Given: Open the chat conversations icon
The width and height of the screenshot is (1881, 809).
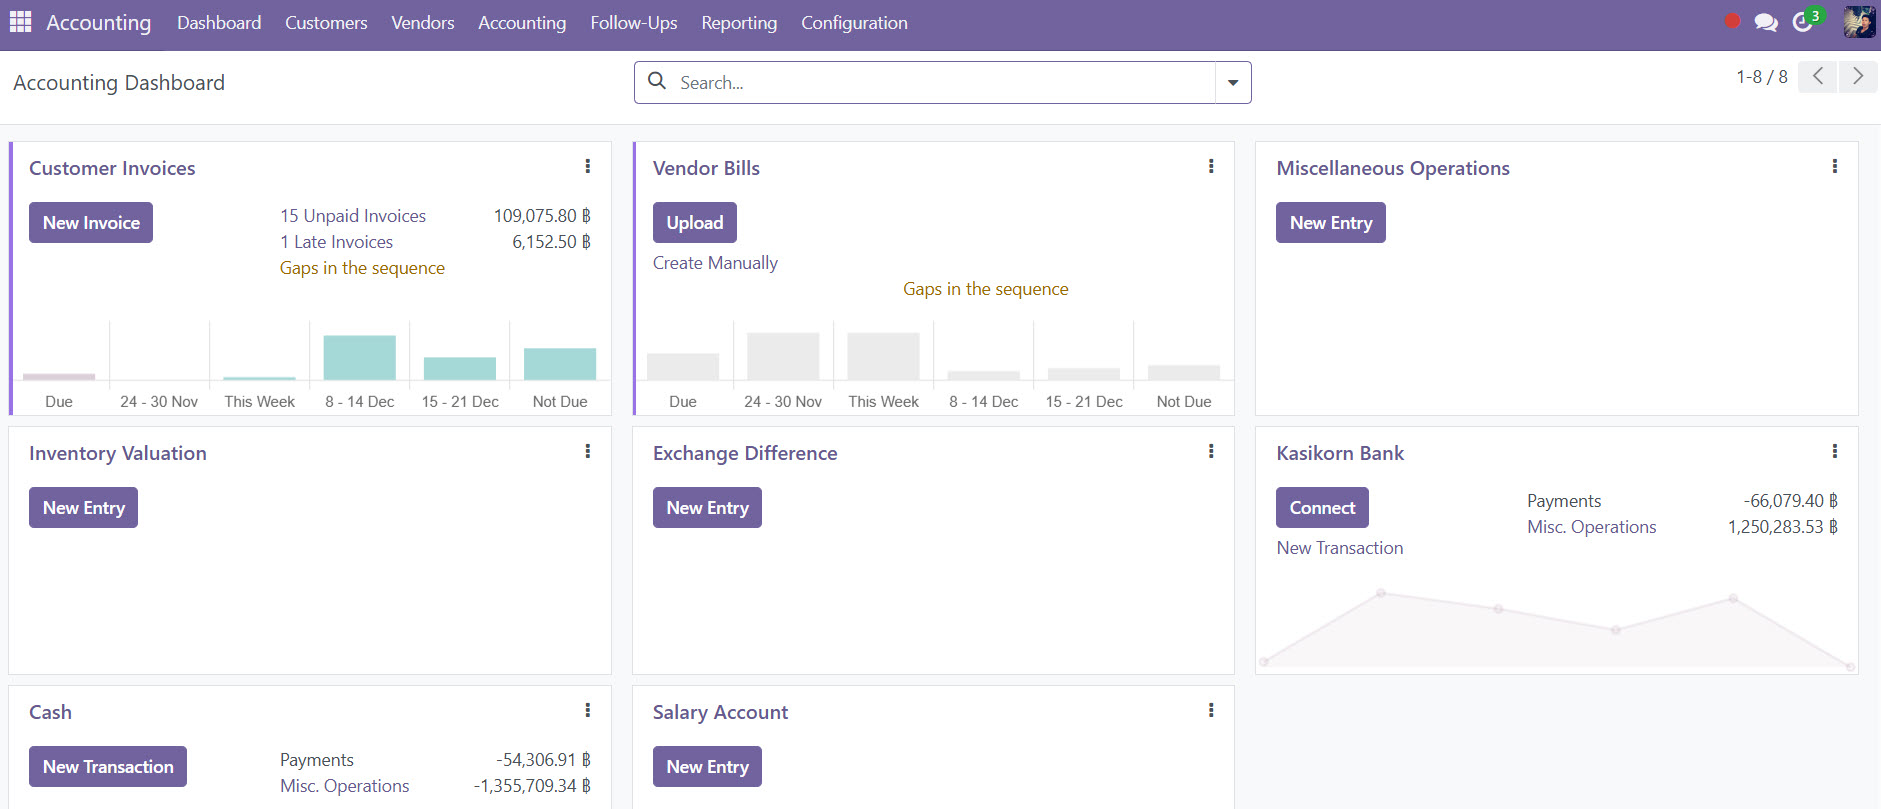Looking at the screenshot, I should pyautogui.click(x=1766, y=22).
